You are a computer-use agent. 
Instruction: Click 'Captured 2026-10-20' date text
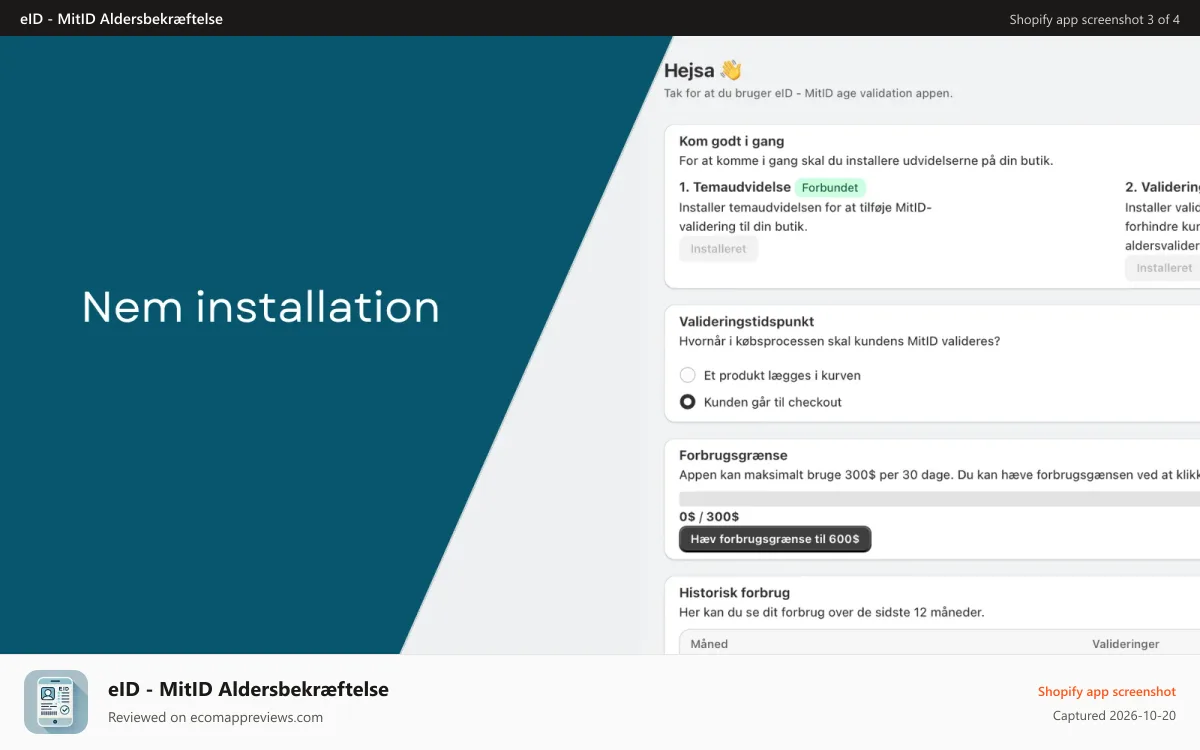(1114, 716)
